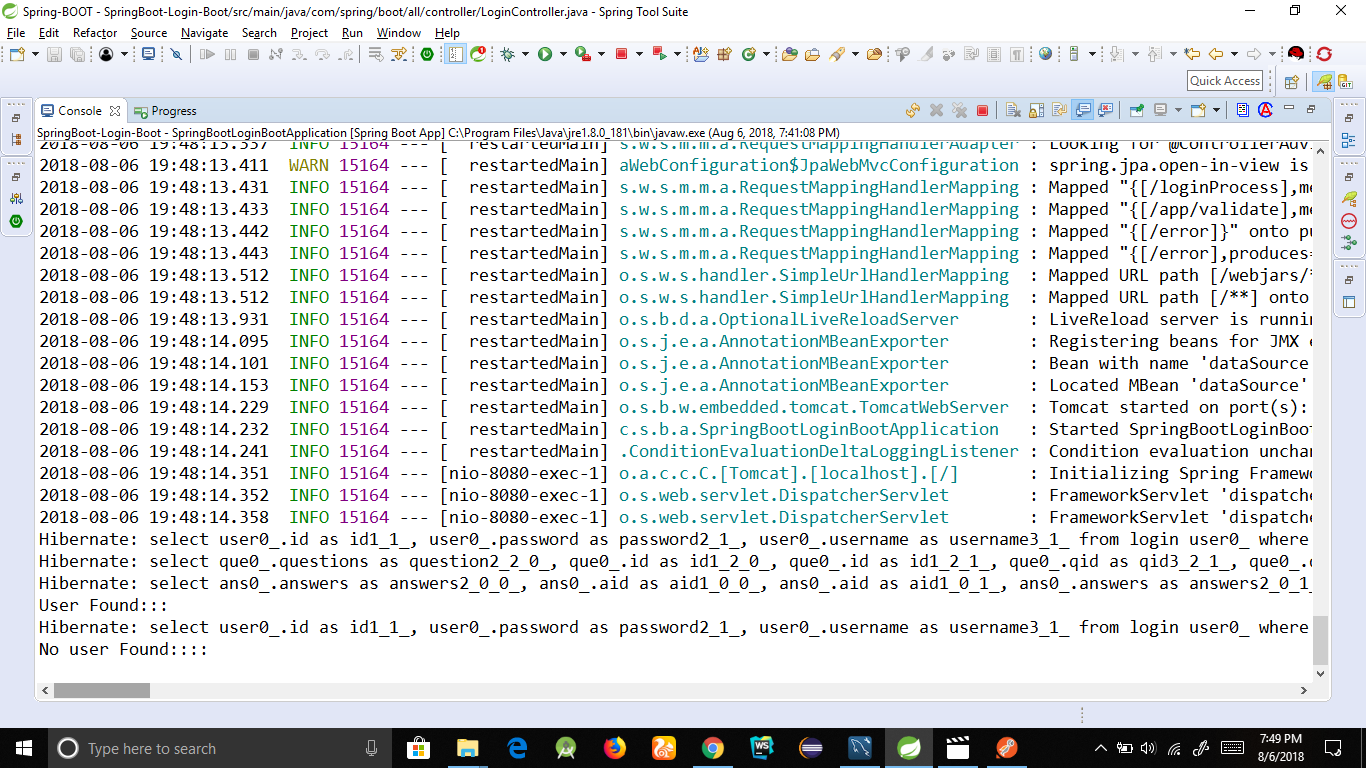Expand the New wizard dropdown arrow
The image size is (1366, 768).
click(35, 54)
